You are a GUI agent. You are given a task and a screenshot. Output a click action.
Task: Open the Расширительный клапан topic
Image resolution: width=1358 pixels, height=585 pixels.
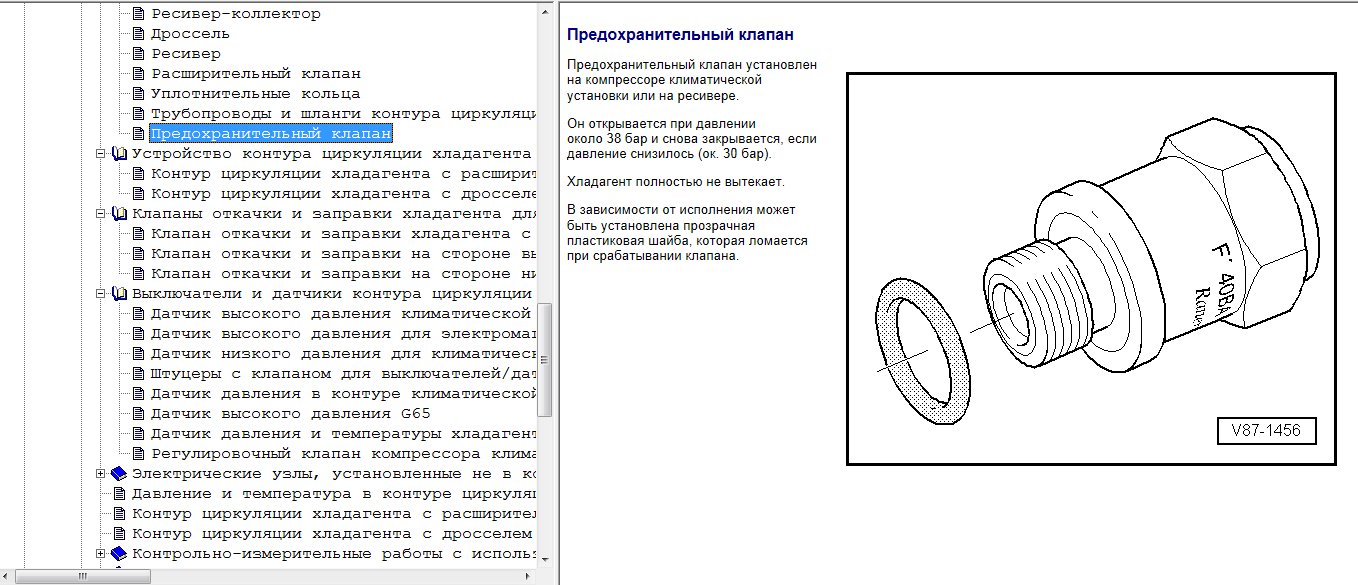tap(256, 74)
